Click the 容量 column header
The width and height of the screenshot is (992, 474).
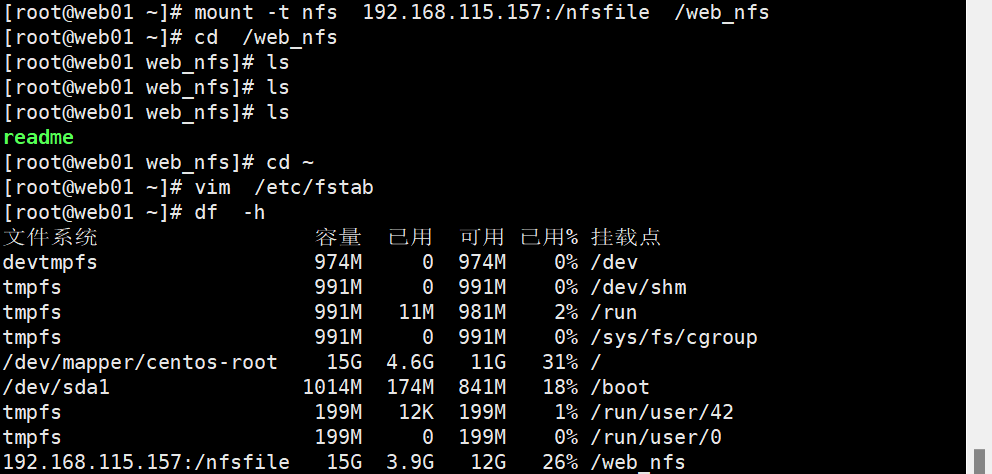pos(338,237)
